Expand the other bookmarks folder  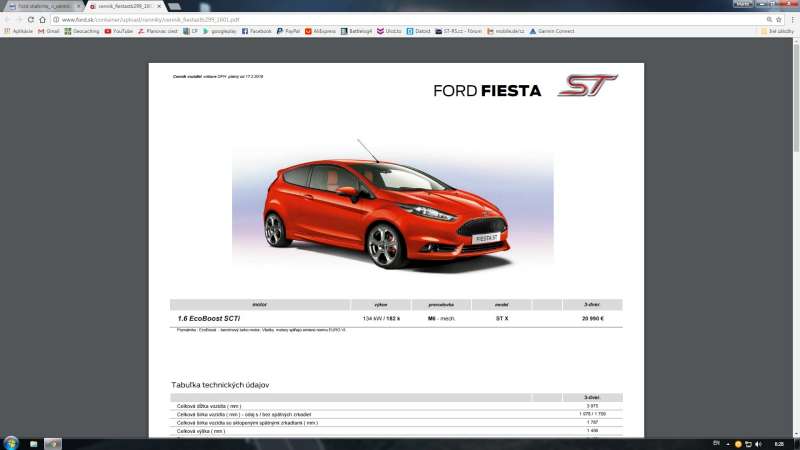(778, 31)
